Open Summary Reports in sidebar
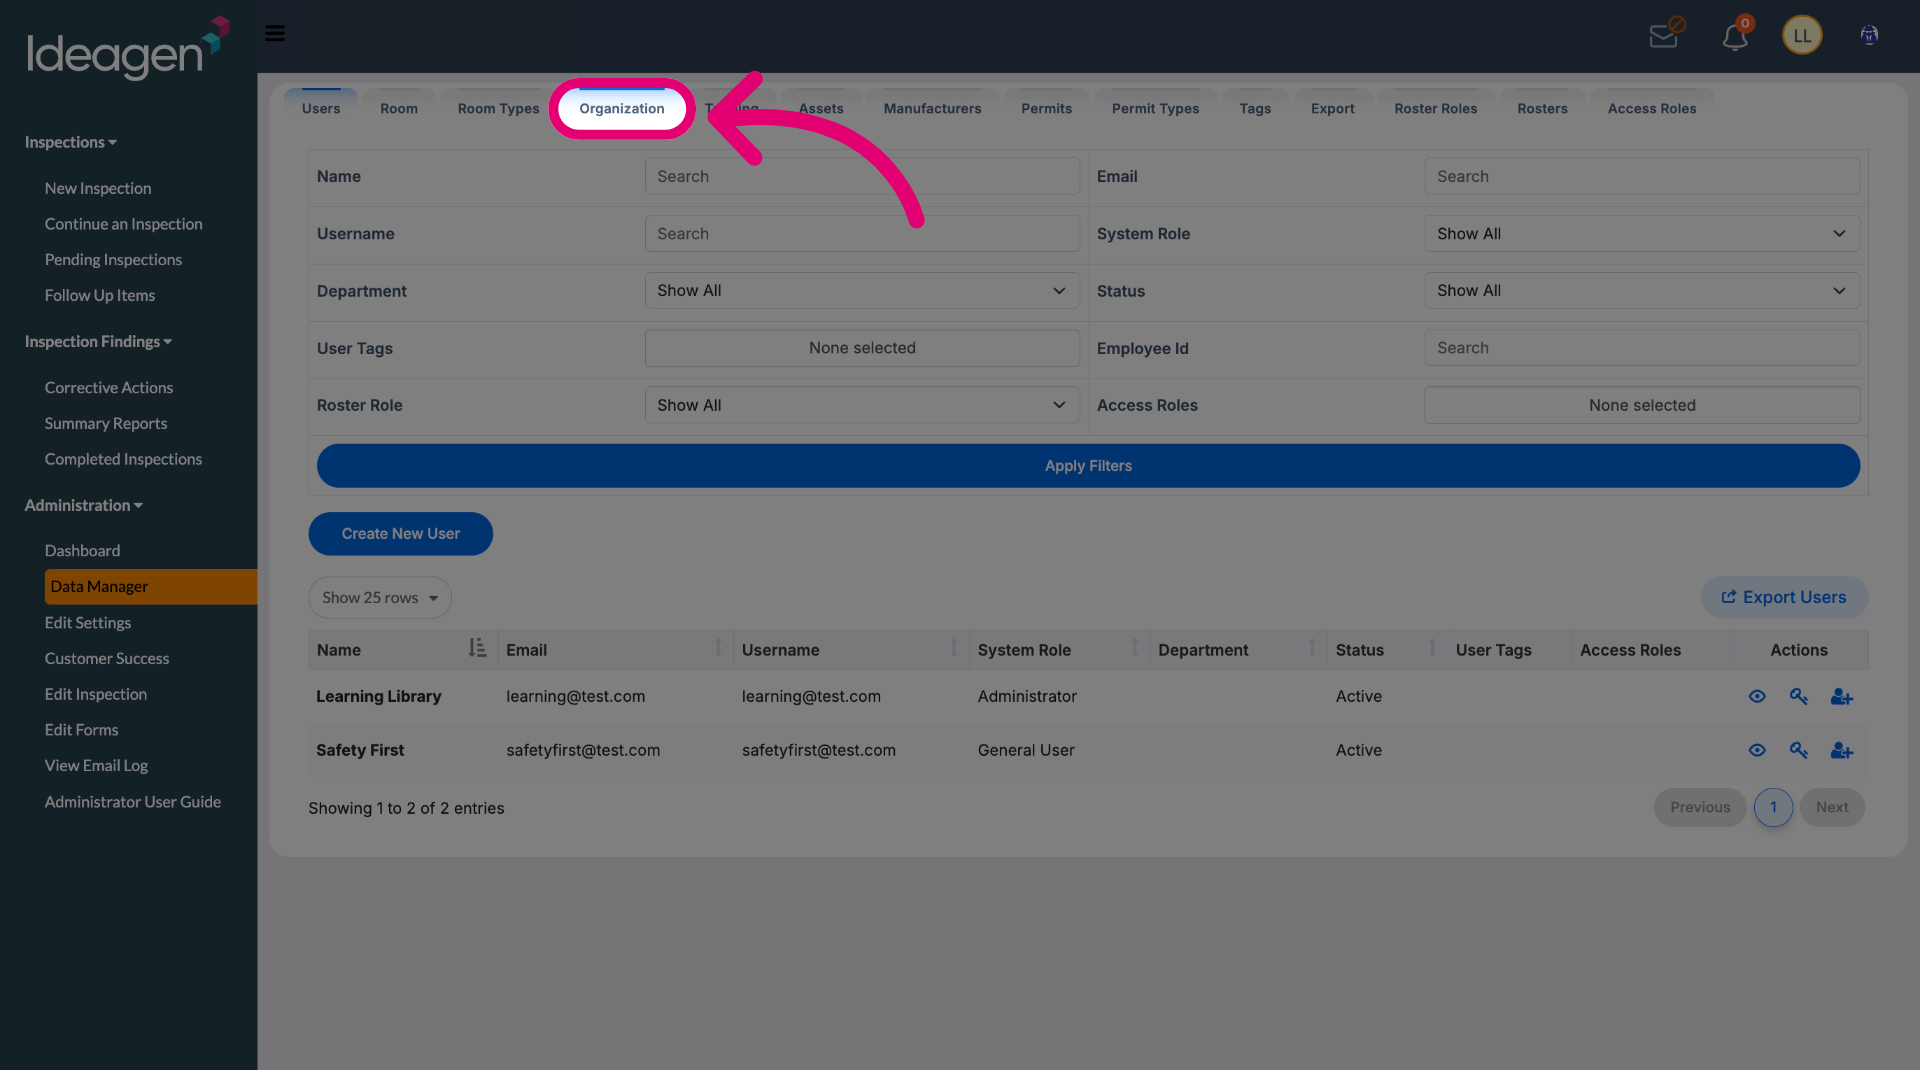 tap(106, 424)
